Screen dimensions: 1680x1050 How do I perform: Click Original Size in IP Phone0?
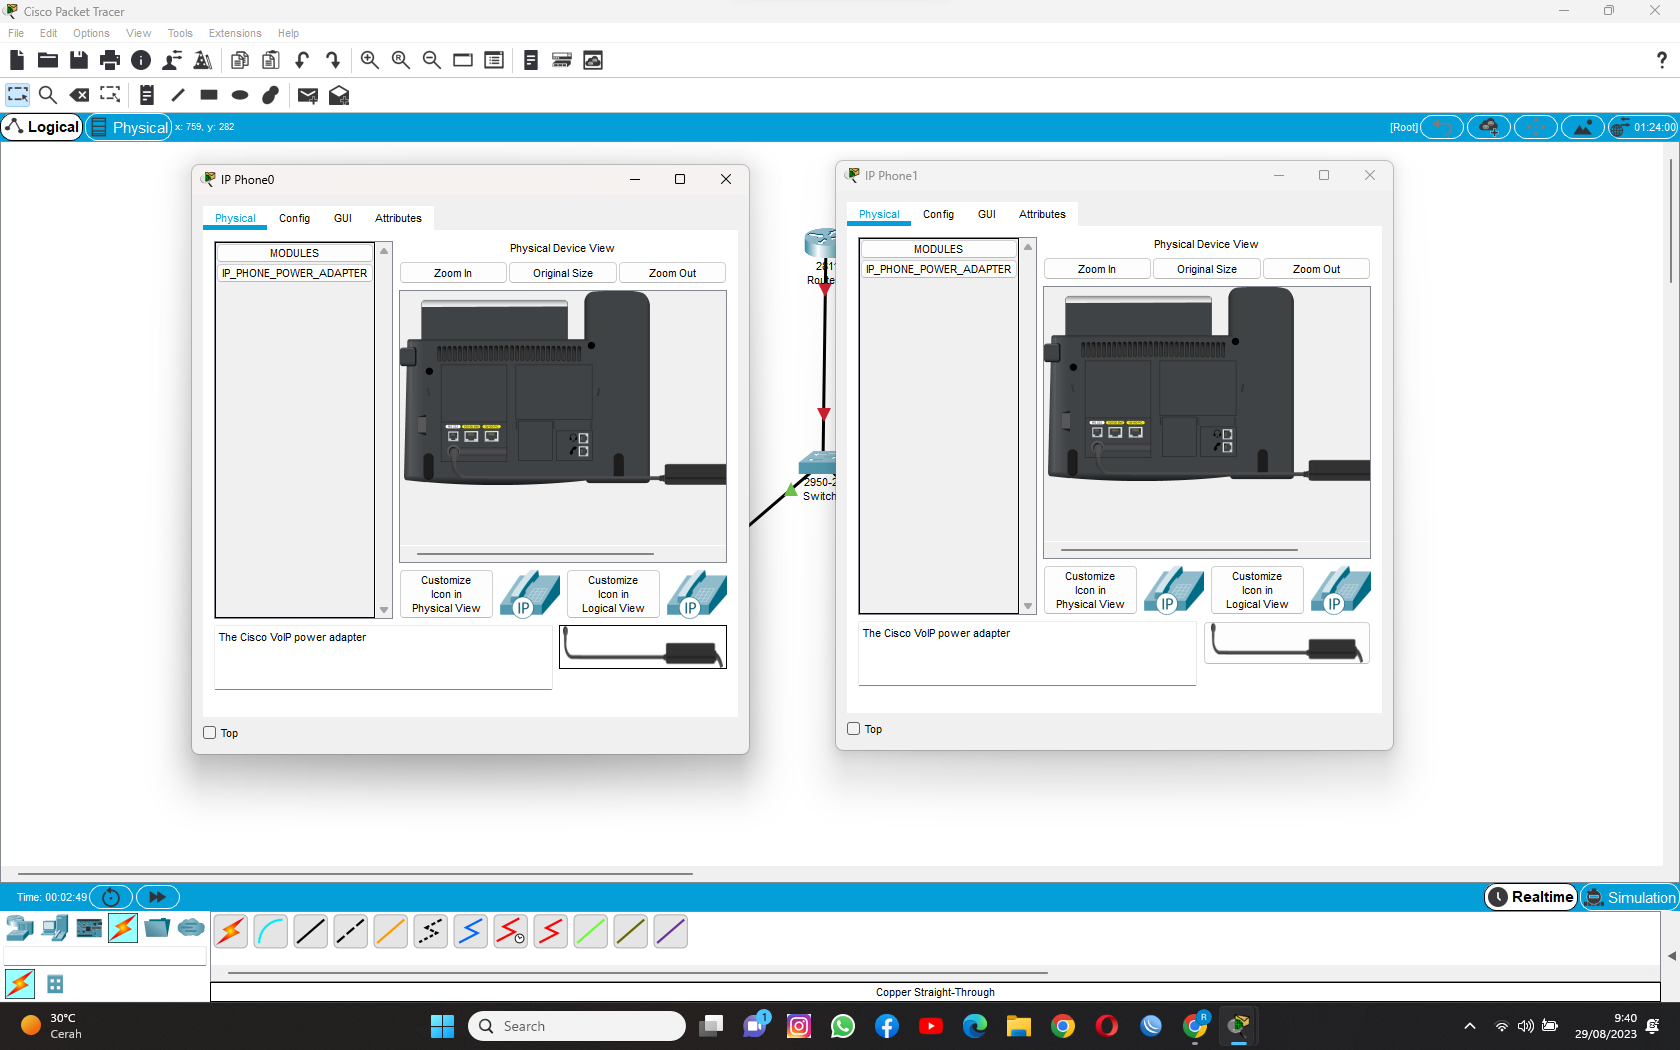pos(563,273)
